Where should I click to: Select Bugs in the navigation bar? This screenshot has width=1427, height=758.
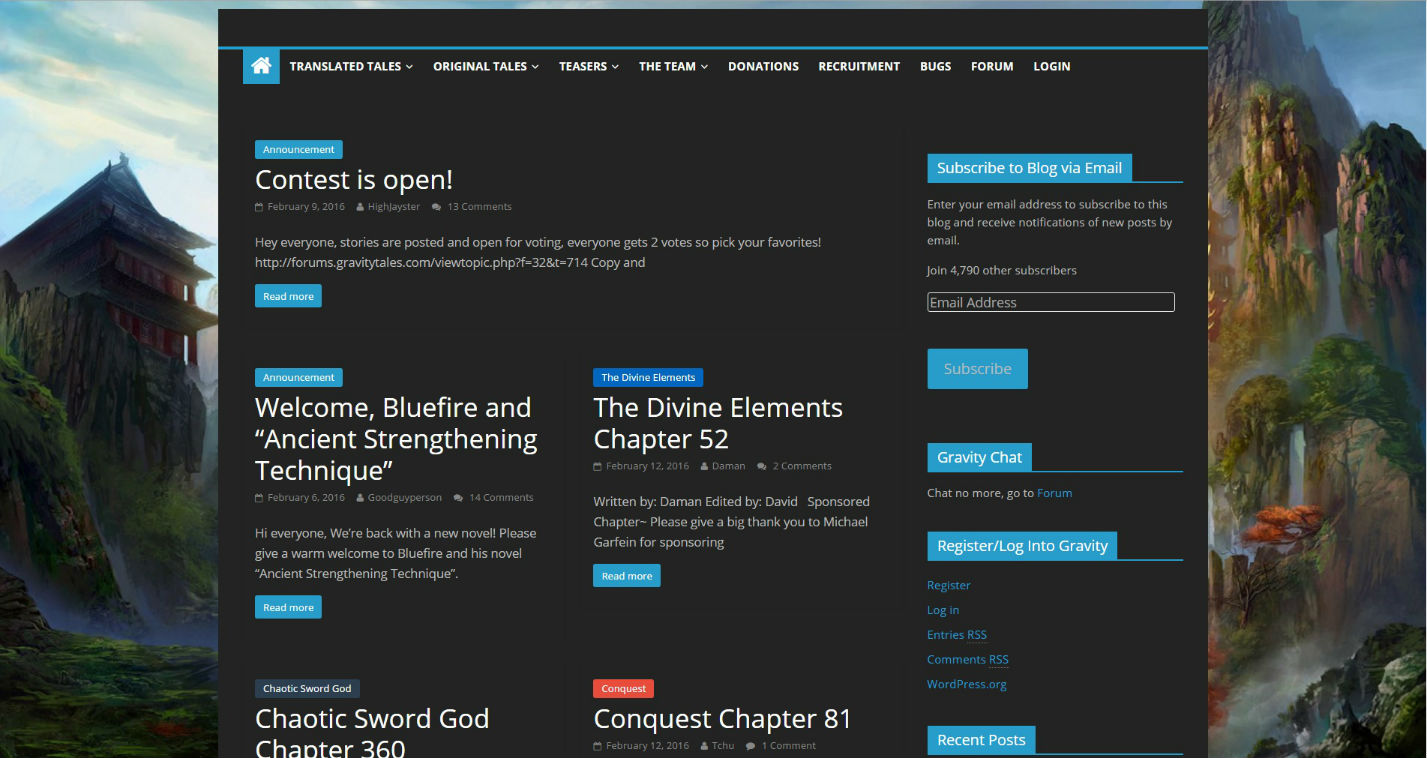pos(935,66)
